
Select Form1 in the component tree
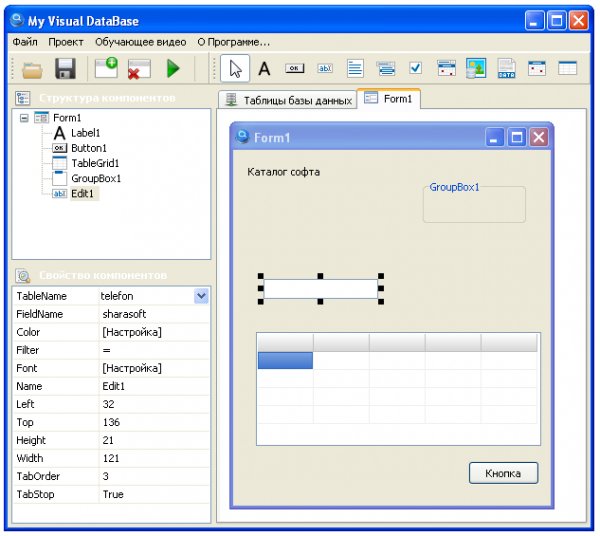click(67, 117)
